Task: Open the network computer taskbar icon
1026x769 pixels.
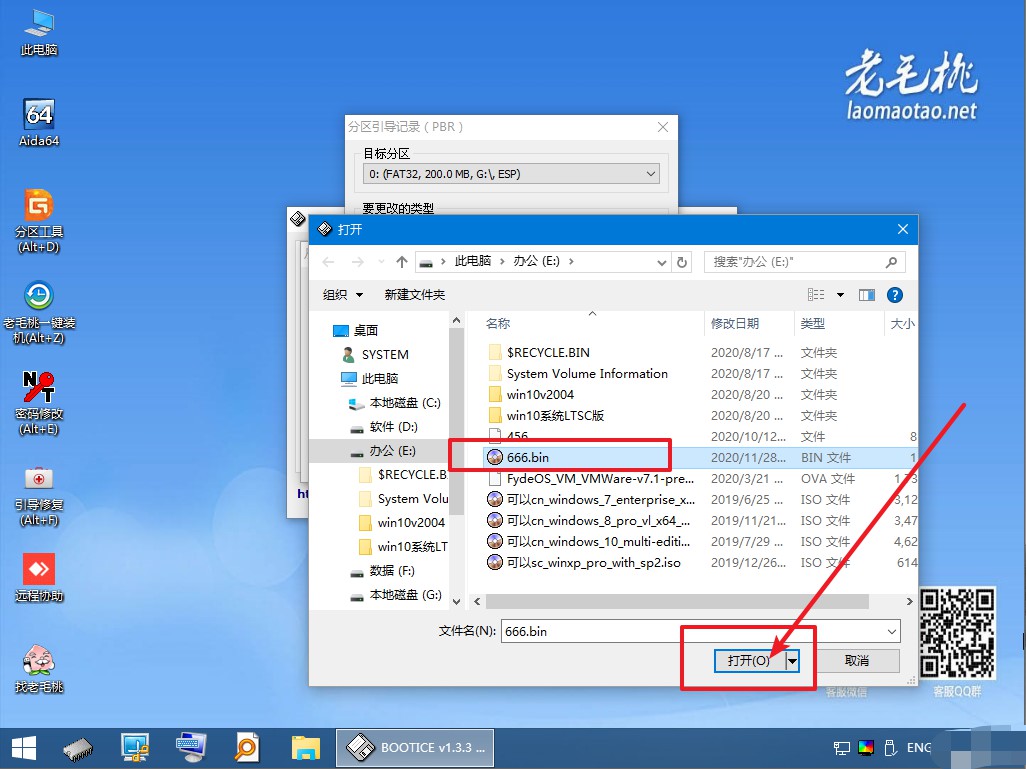Action: pos(135,748)
